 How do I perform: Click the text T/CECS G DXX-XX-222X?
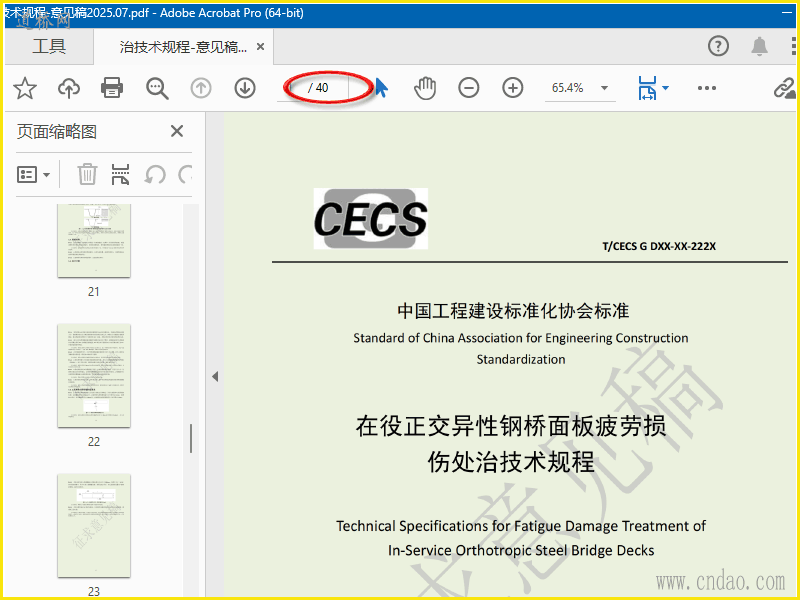(659, 246)
